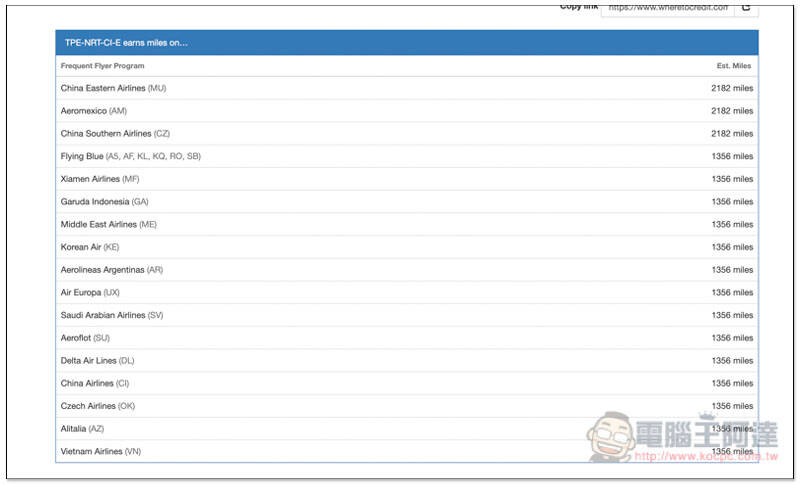Image resolution: width=800 pixels, height=485 pixels.
Task: Click Delta Air Lines' 1356 miles value
Action: pyautogui.click(x=732, y=361)
